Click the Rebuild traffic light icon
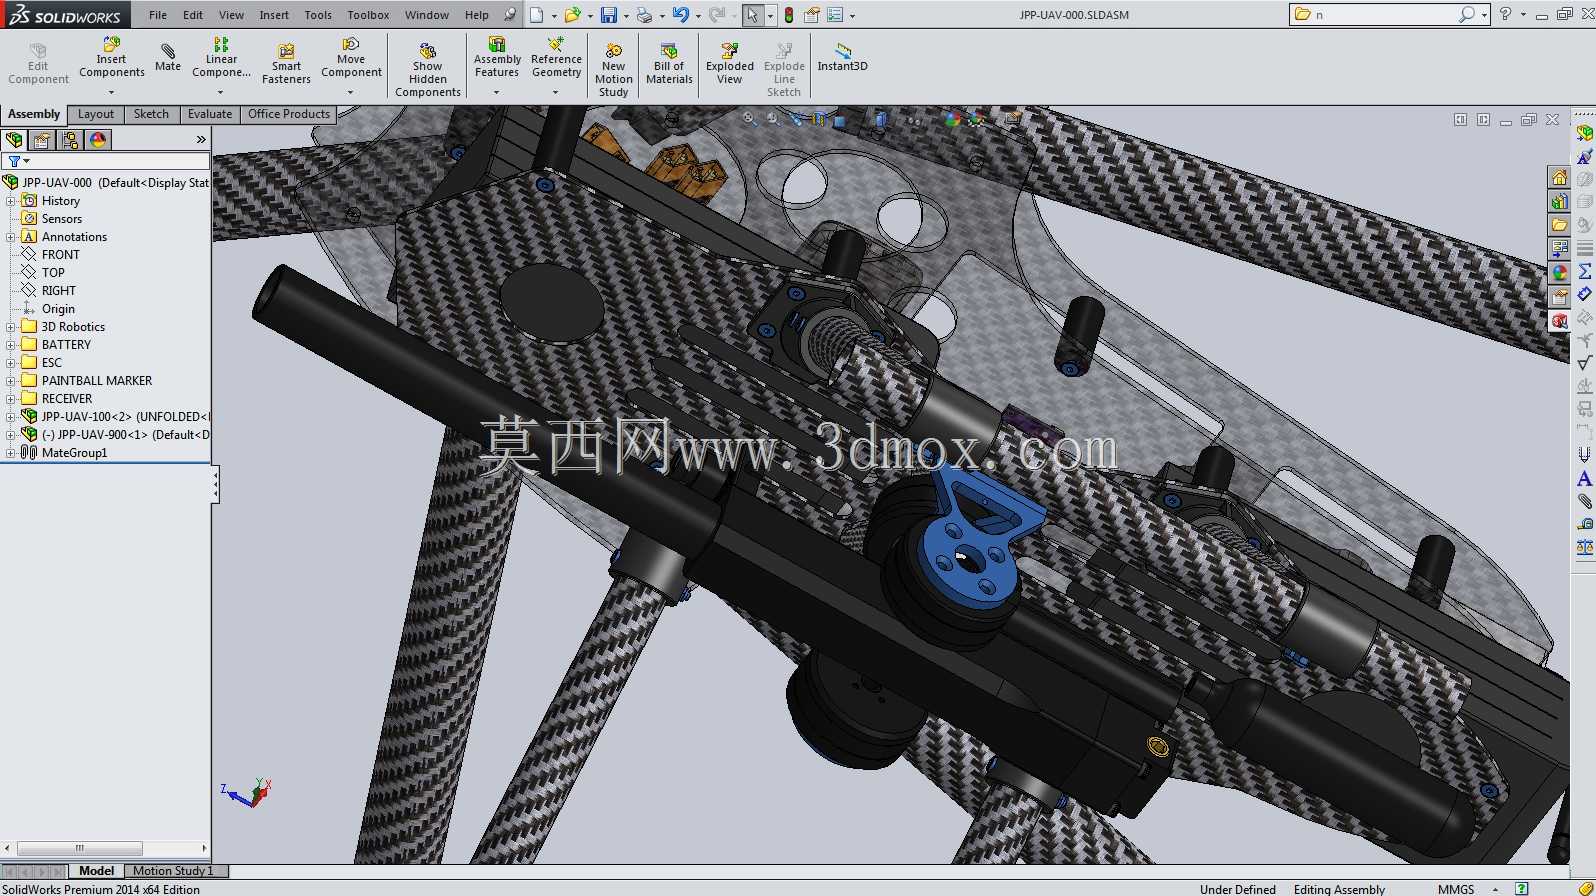Screen dimensions: 1596x896 (x=789, y=15)
